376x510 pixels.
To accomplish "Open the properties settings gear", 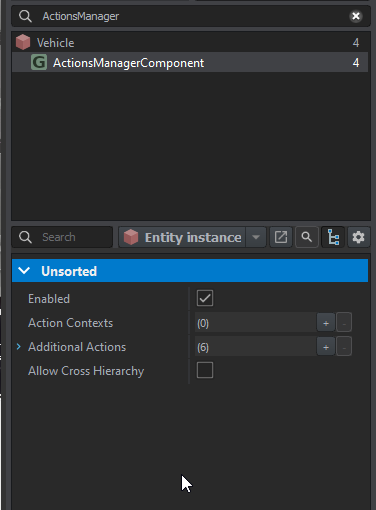I will [x=359, y=237].
